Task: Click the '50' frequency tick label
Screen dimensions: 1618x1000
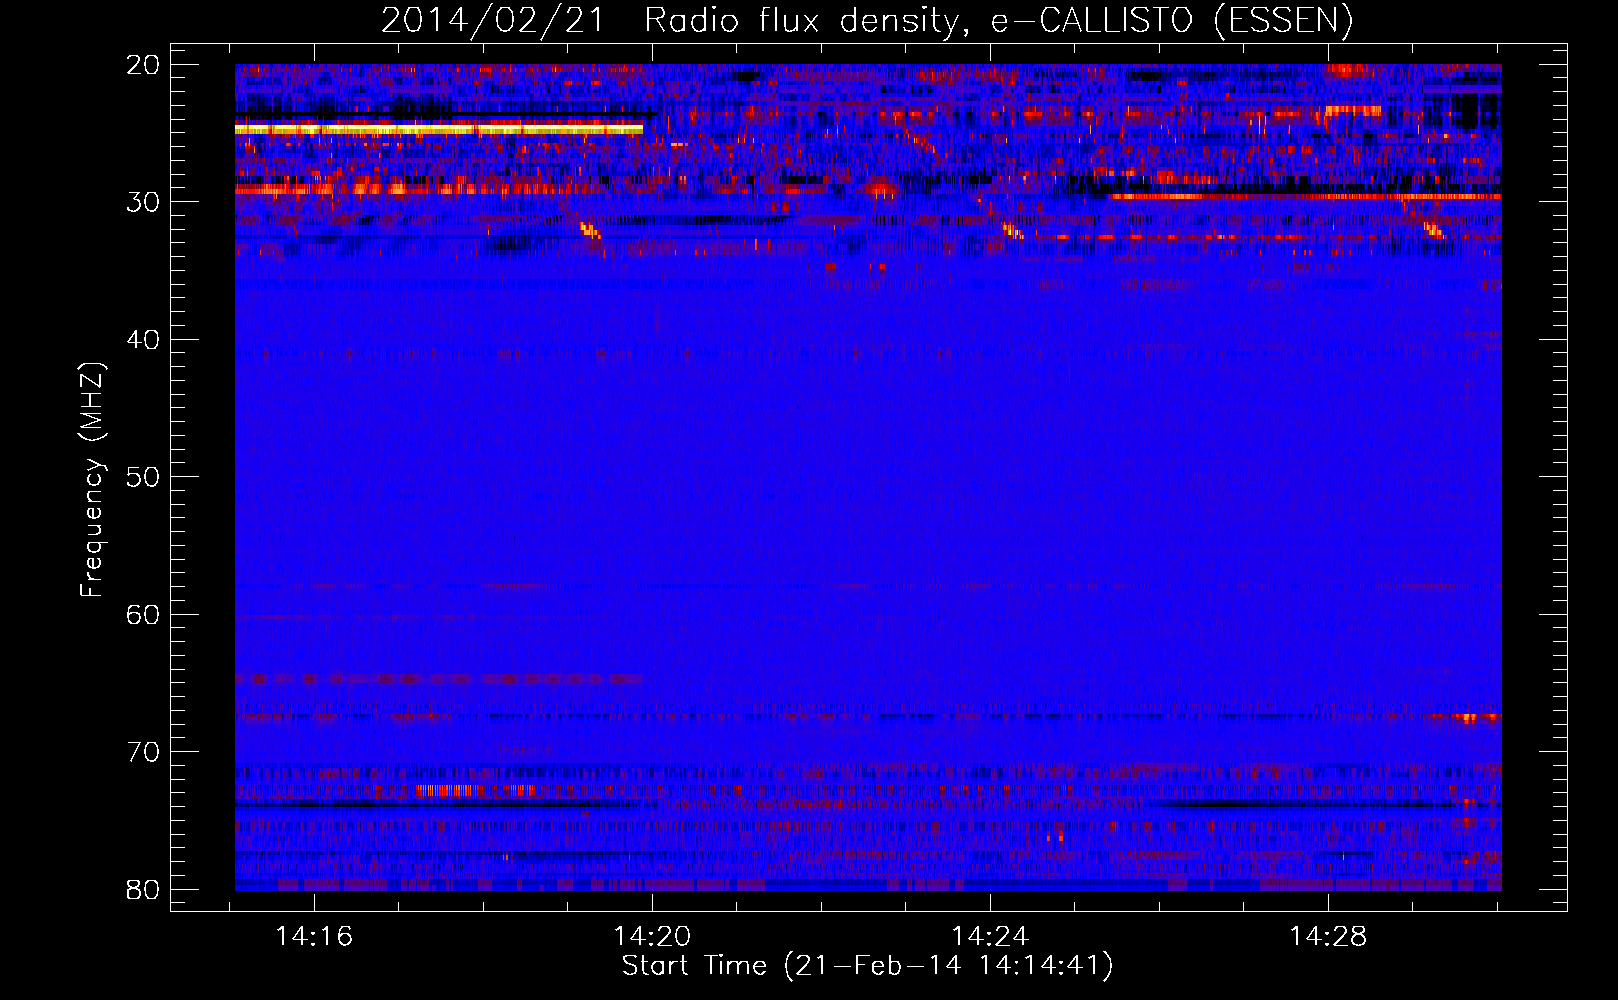Action: point(143,477)
